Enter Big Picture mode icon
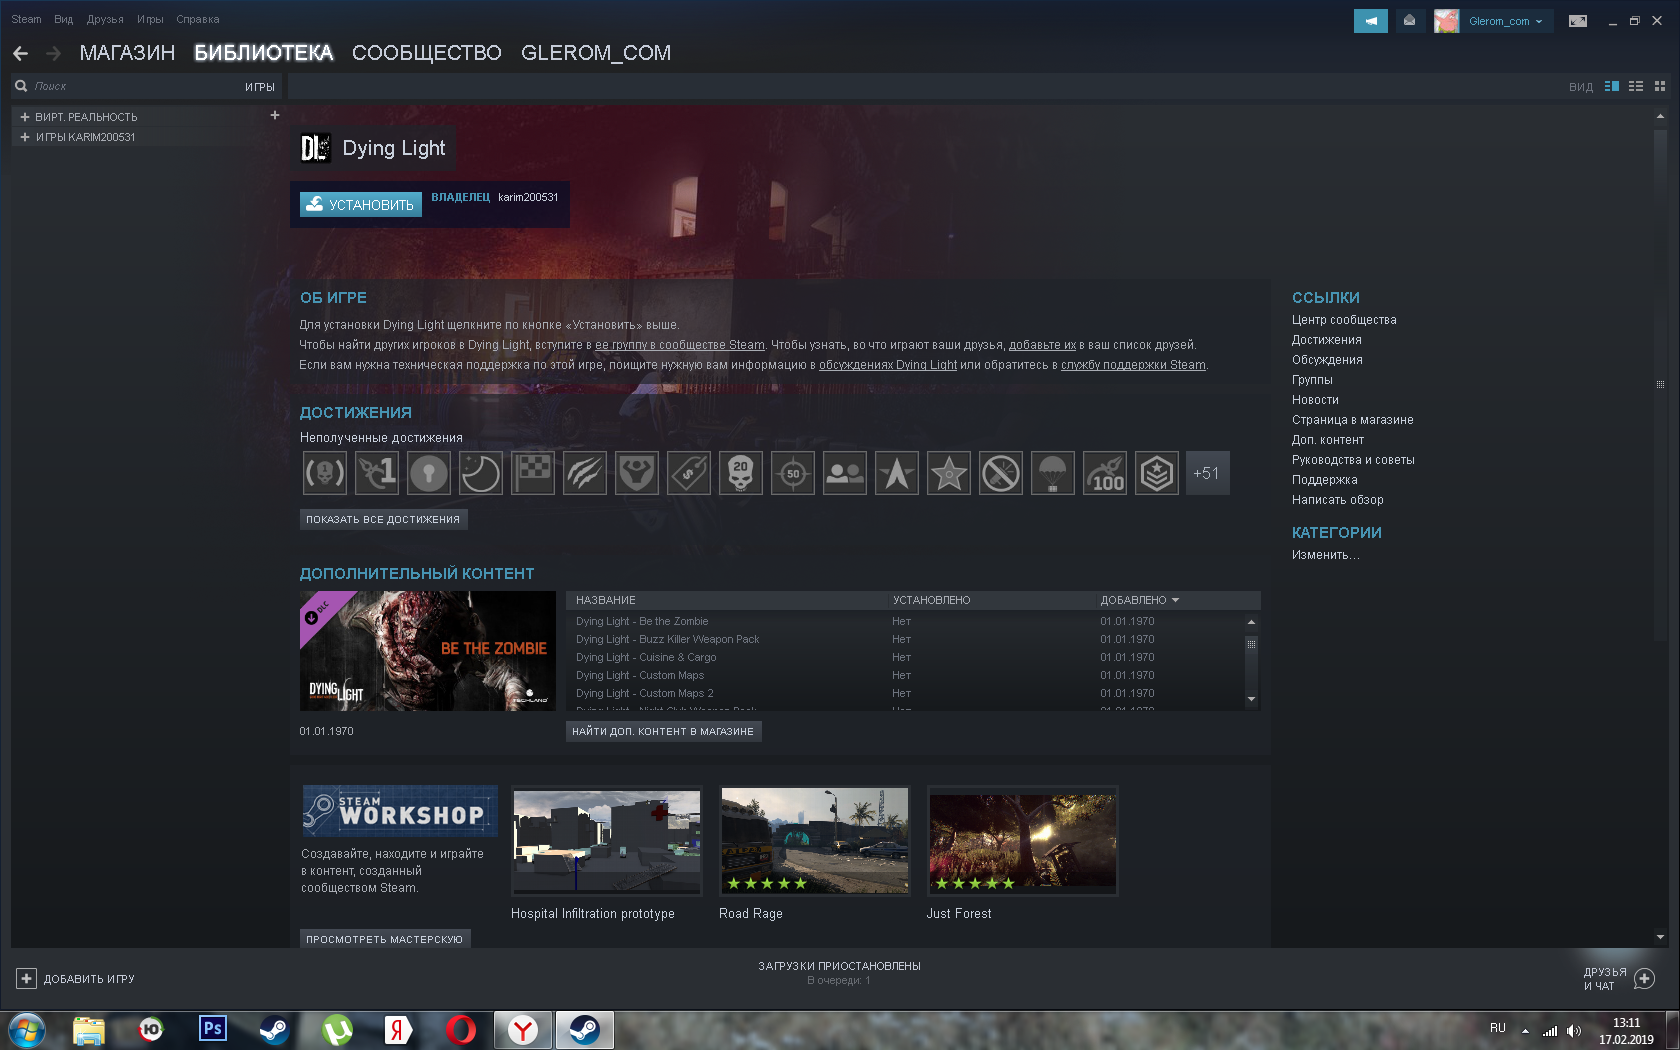The image size is (1680, 1050). [1578, 20]
